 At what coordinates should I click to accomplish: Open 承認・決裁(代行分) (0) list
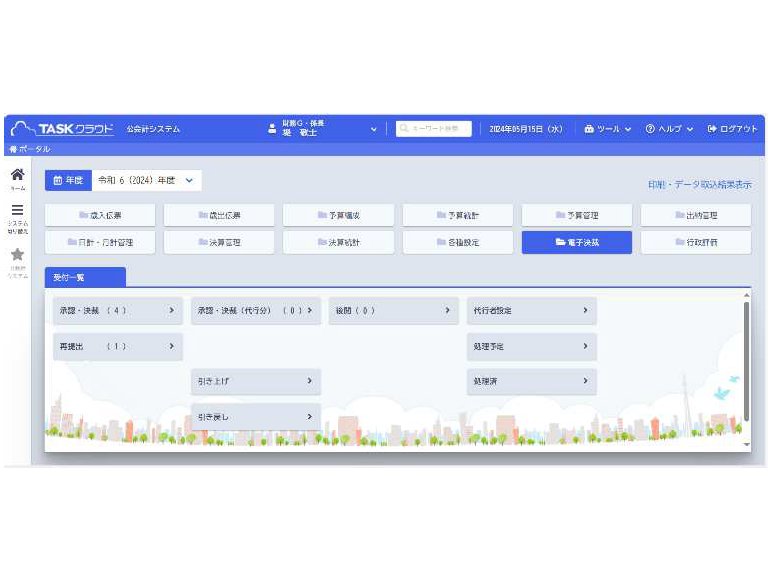tap(256, 311)
